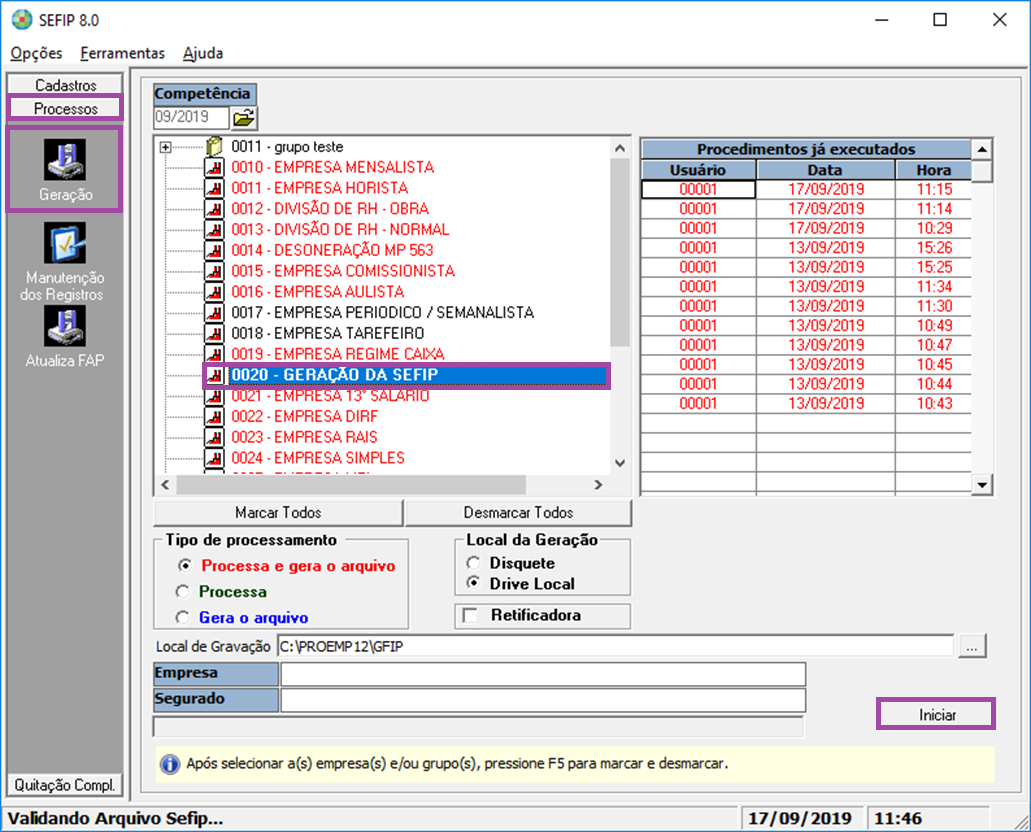Click company icon beside 0013 DIVISÃO DE RH - NORMAL
This screenshot has height=832, width=1031.
pos(214,230)
